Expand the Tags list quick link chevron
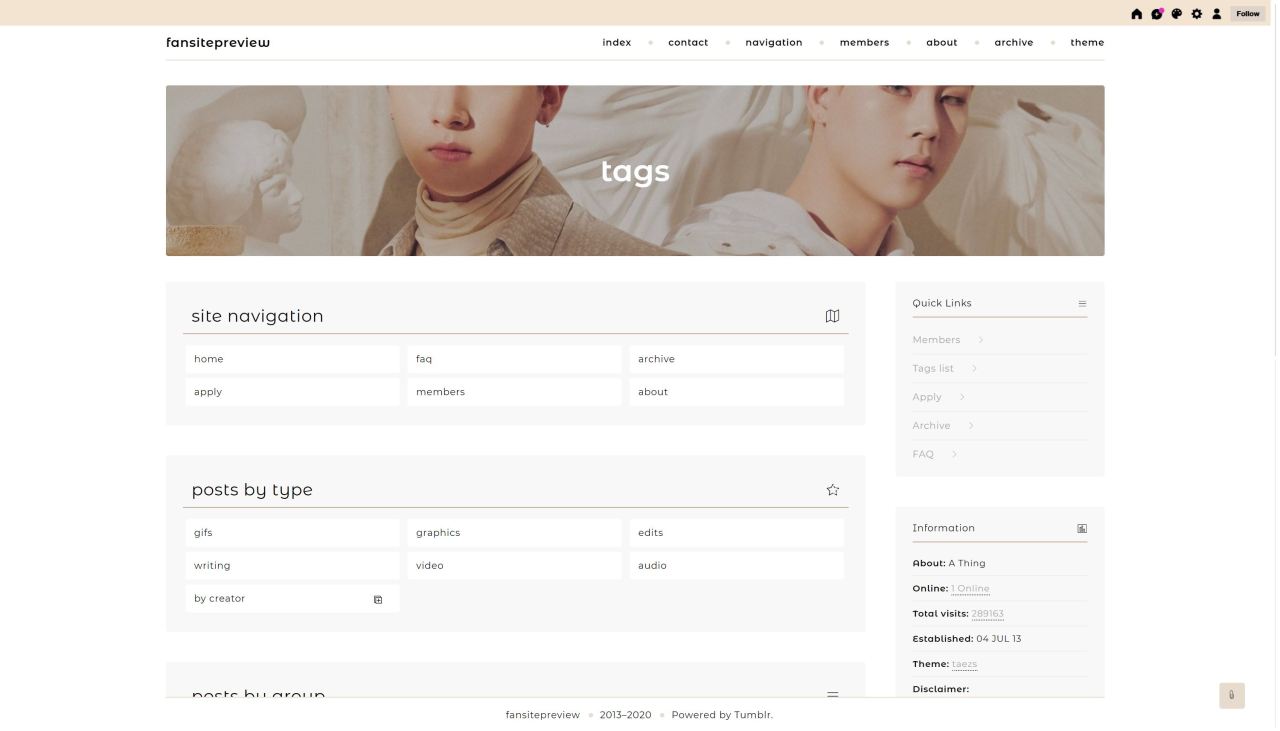 pyautogui.click(x=974, y=369)
